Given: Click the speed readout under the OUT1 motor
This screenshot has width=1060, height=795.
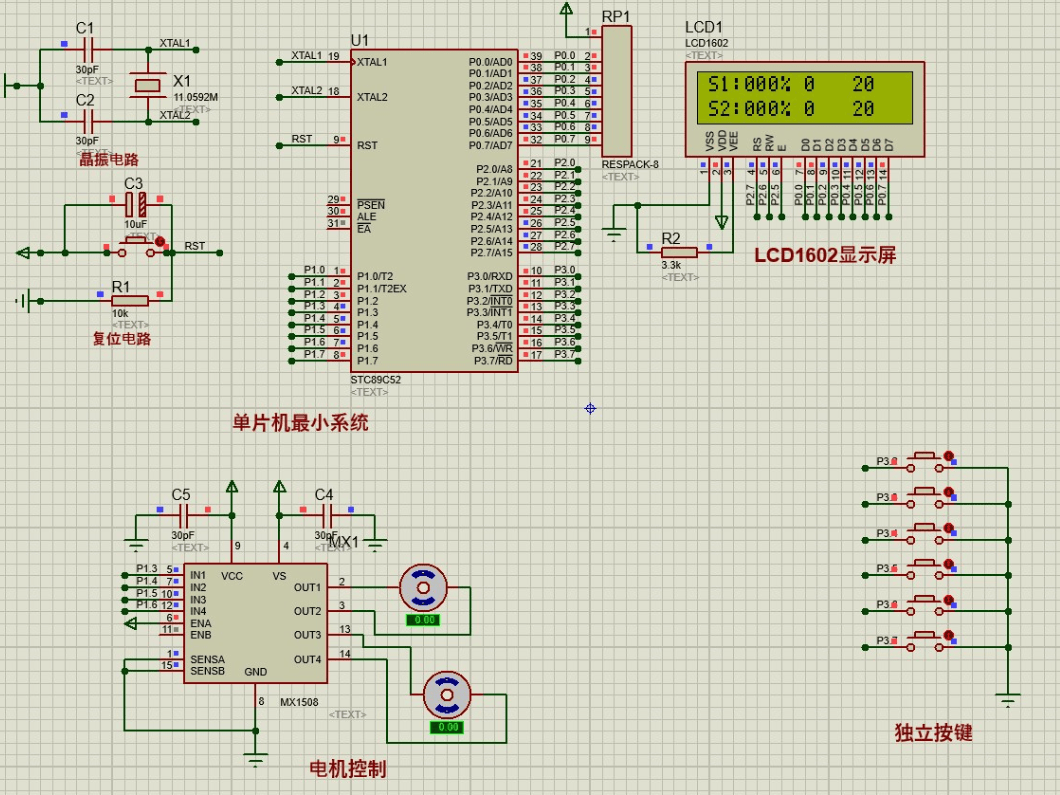Looking at the screenshot, I should (424, 620).
